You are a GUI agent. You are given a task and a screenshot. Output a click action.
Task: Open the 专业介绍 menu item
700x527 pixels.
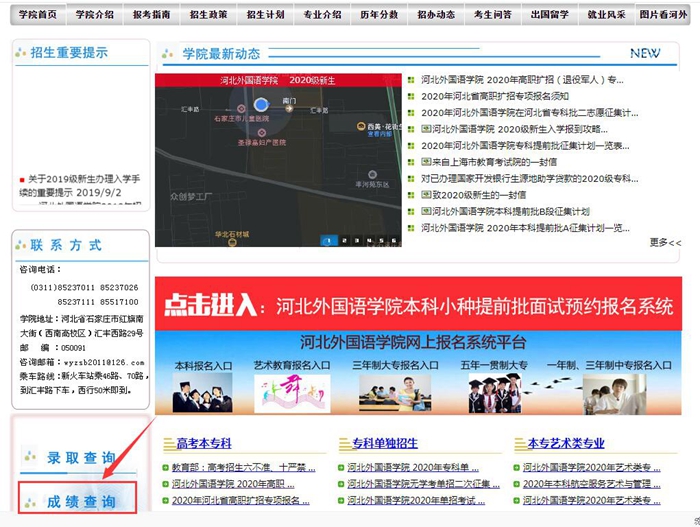[322, 15]
